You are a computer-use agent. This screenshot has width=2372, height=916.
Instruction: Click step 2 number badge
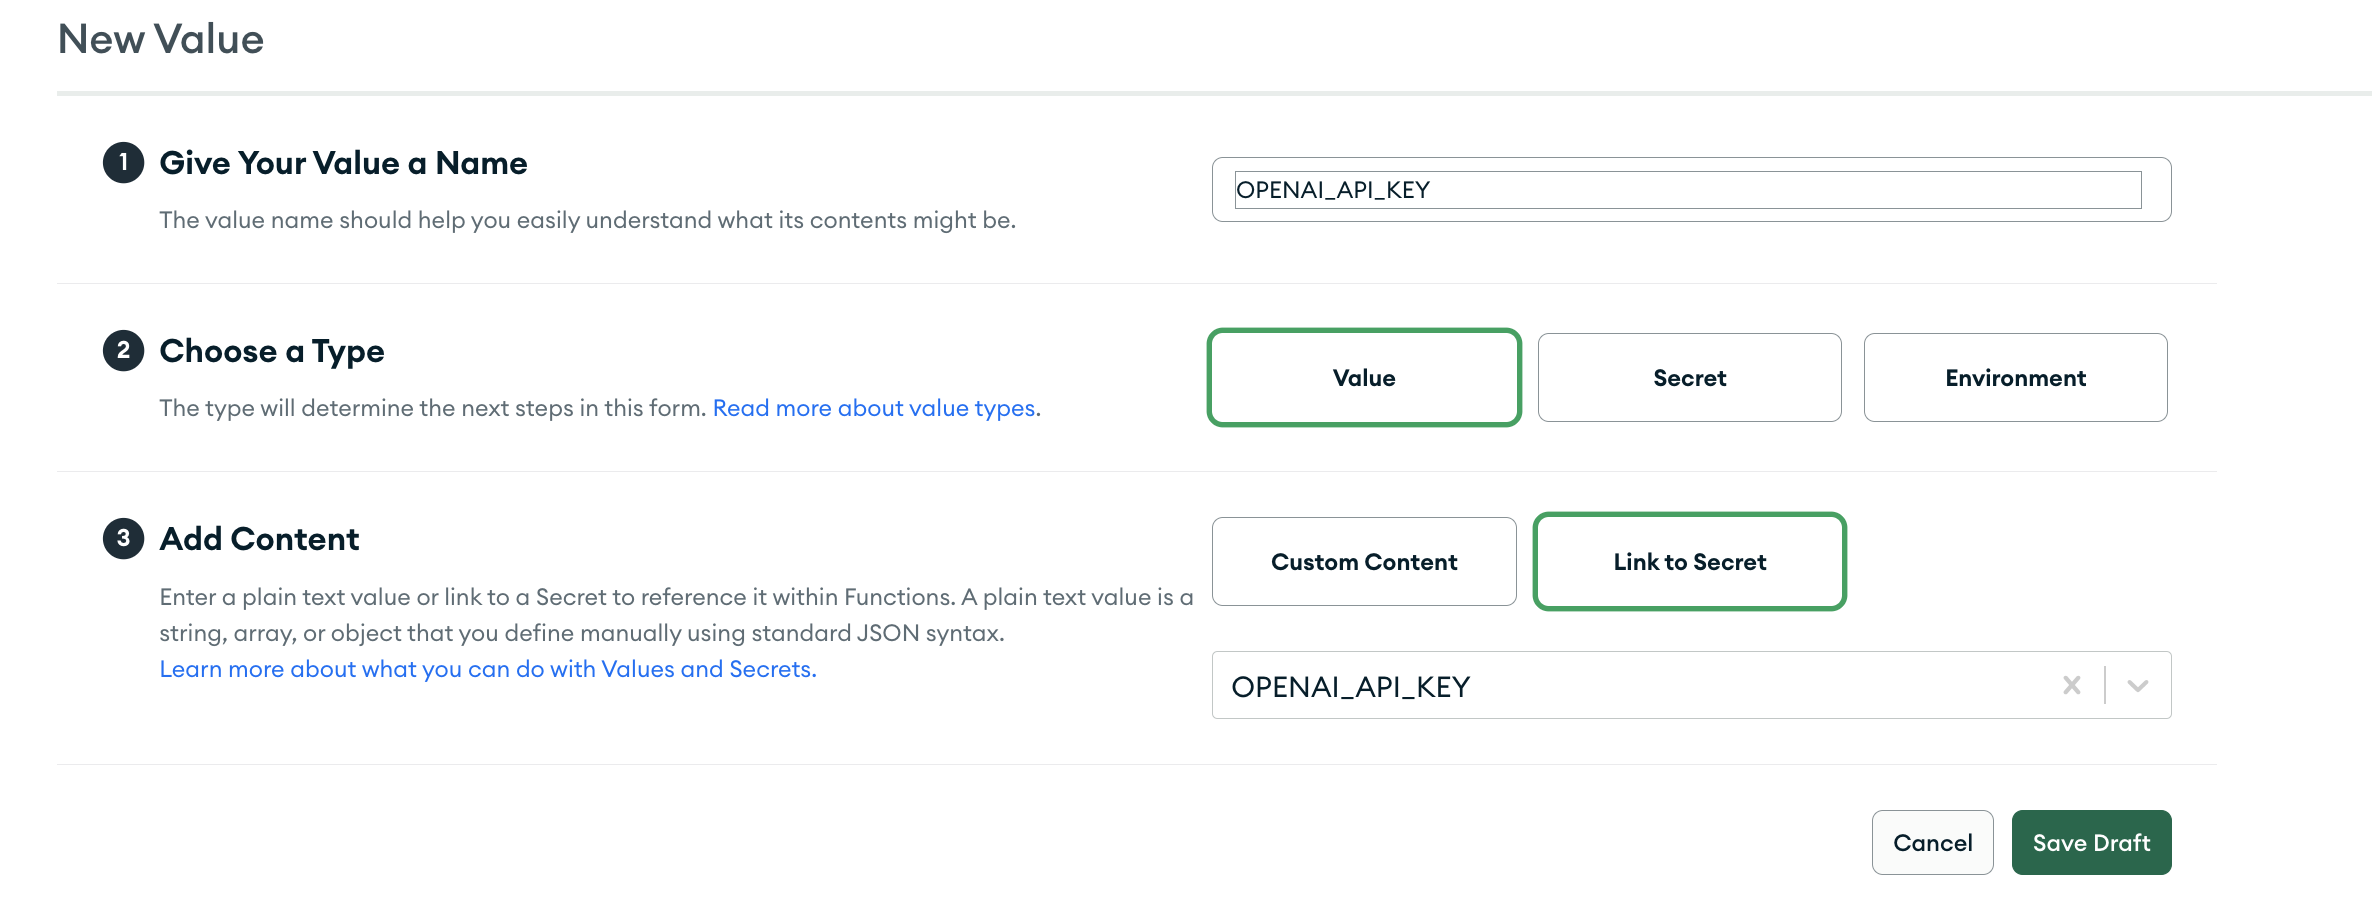click(123, 350)
